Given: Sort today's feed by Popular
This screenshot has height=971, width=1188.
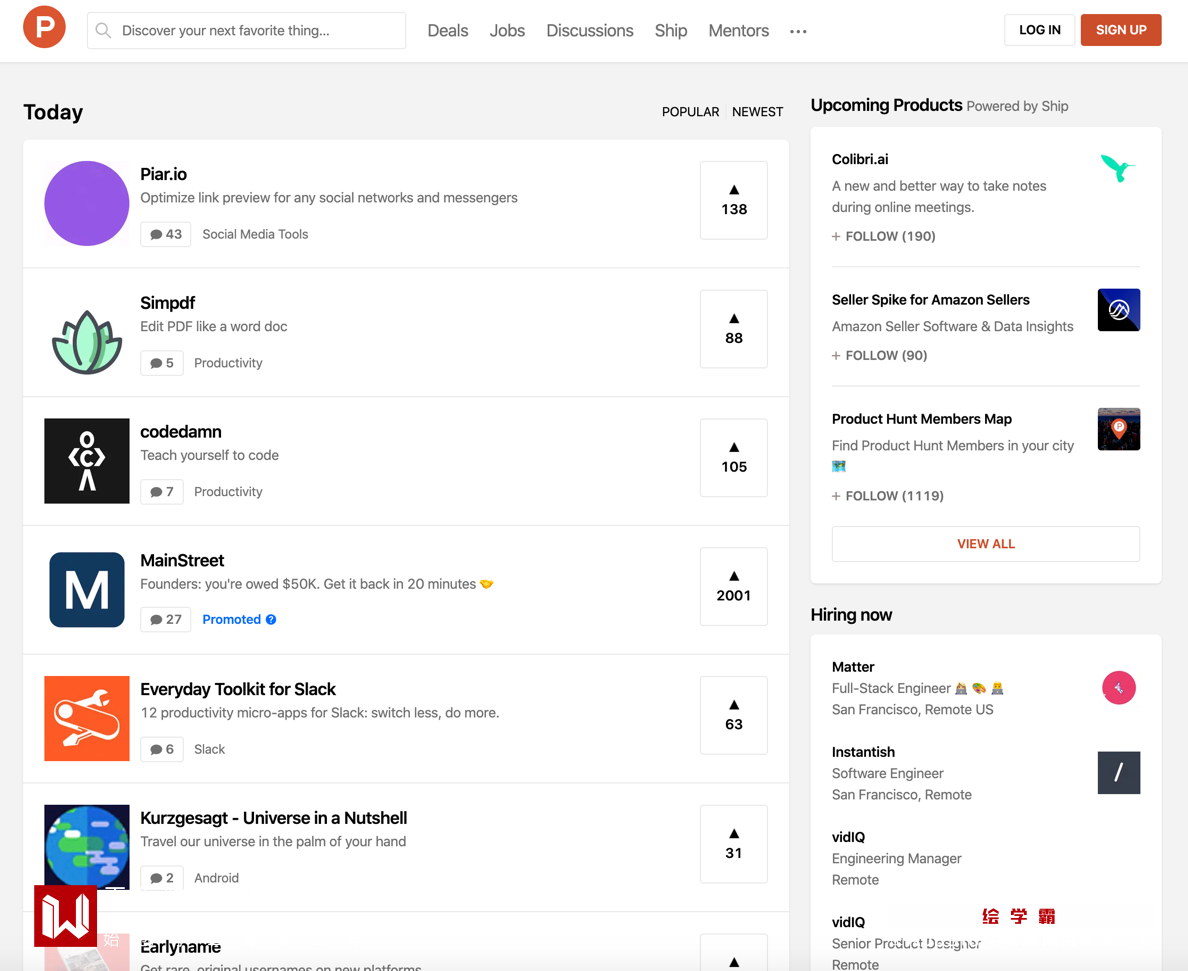Looking at the screenshot, I should point(690,112).
